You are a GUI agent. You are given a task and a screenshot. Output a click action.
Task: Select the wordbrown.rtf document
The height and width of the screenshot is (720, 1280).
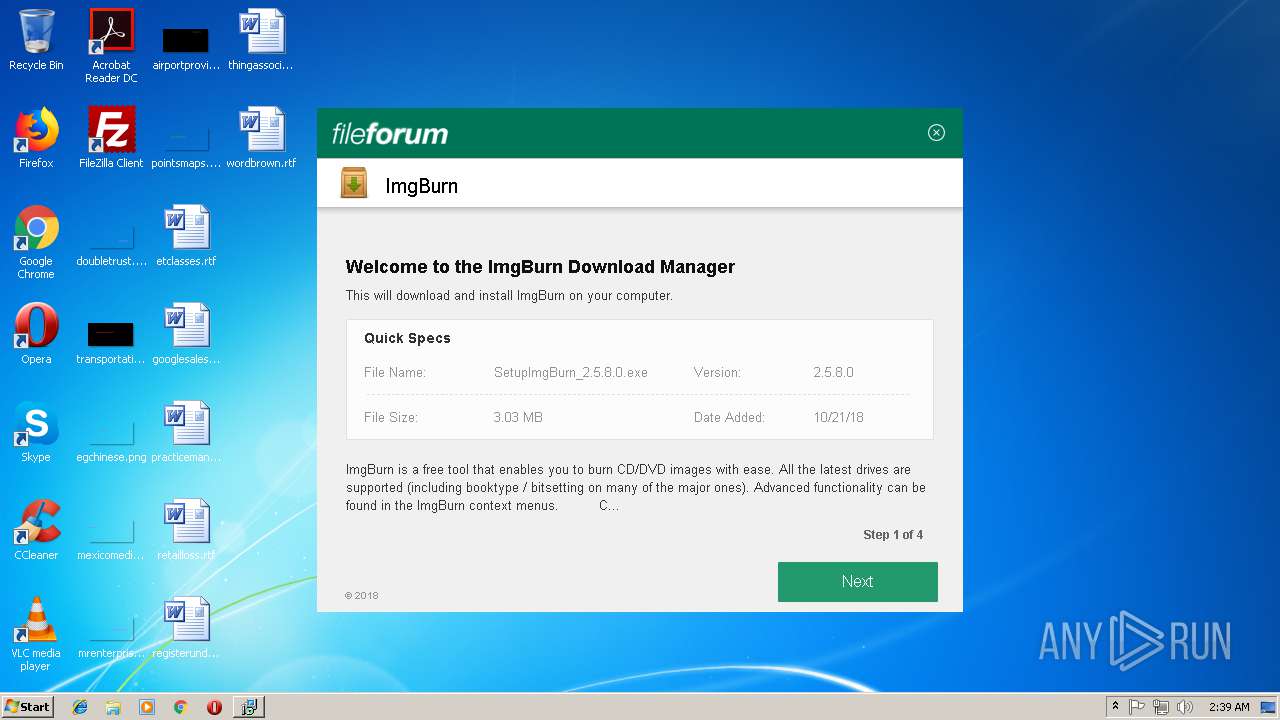(261, 138)
